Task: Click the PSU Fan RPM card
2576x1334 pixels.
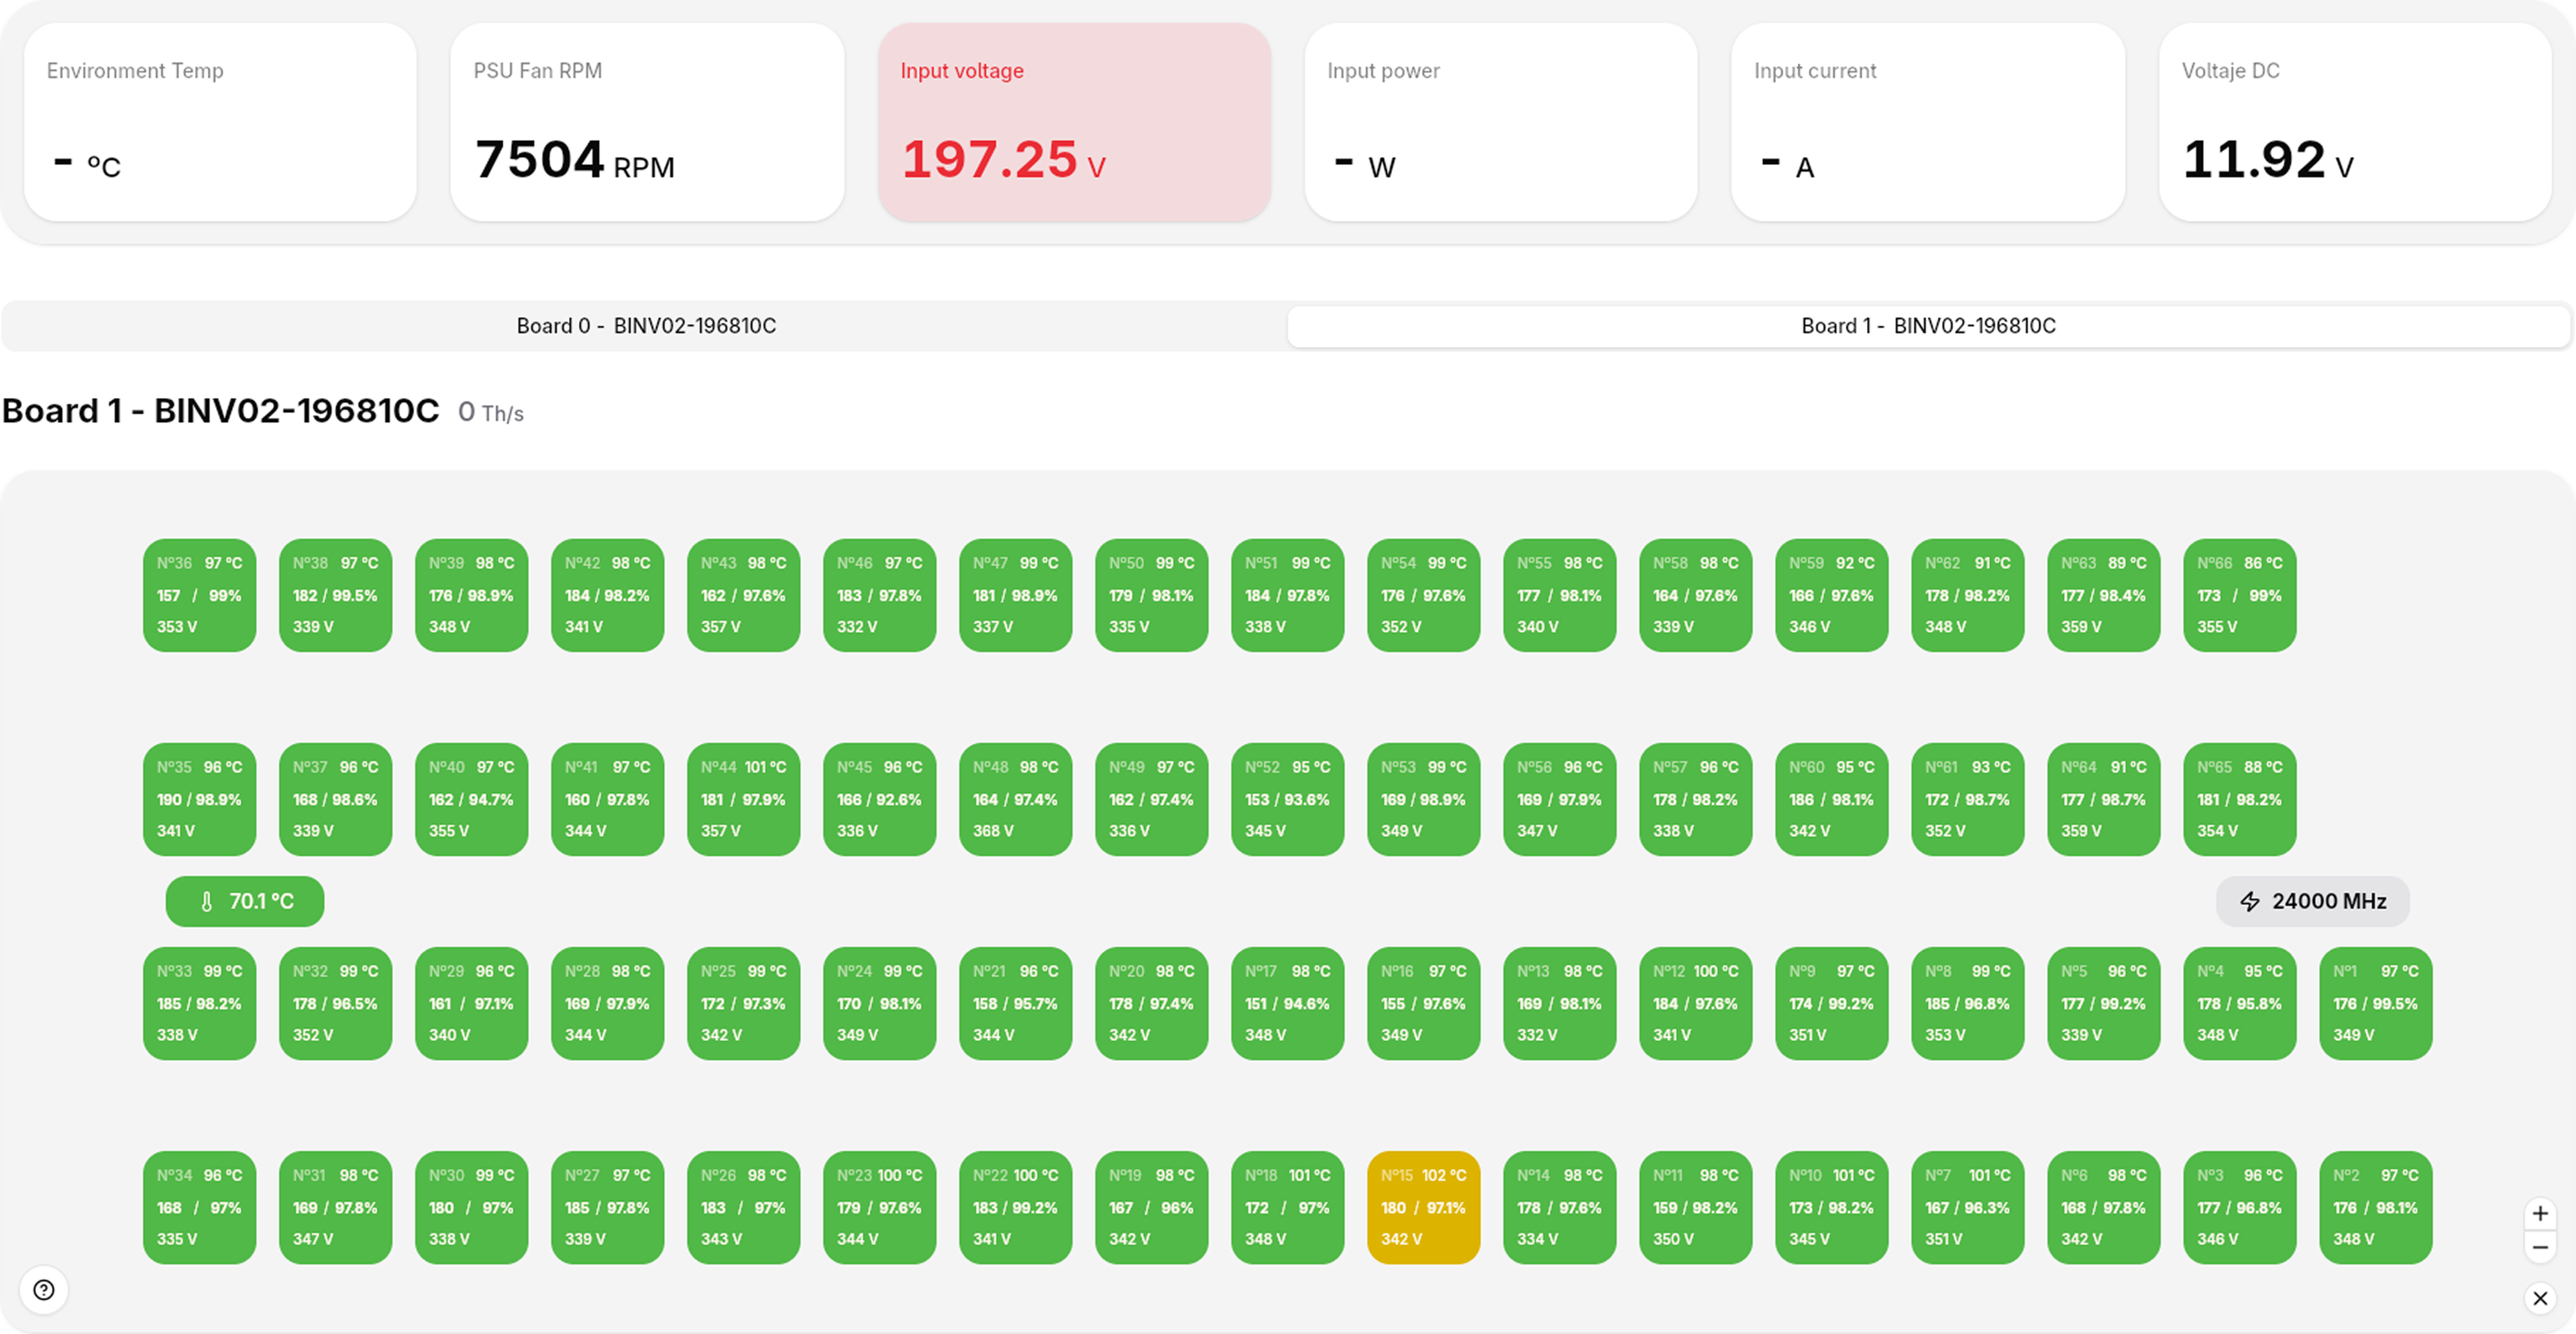Action: pyautogui.click(x=647, y=122)
